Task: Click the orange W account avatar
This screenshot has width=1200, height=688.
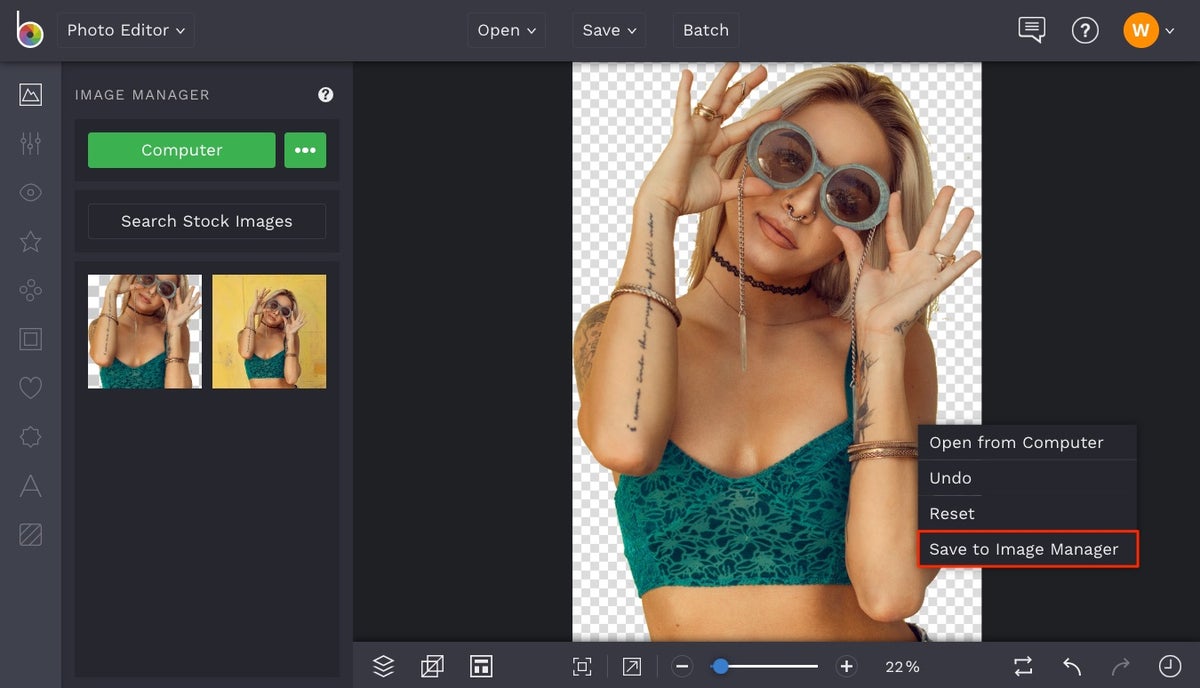Action: click(x=1141, y=30)
